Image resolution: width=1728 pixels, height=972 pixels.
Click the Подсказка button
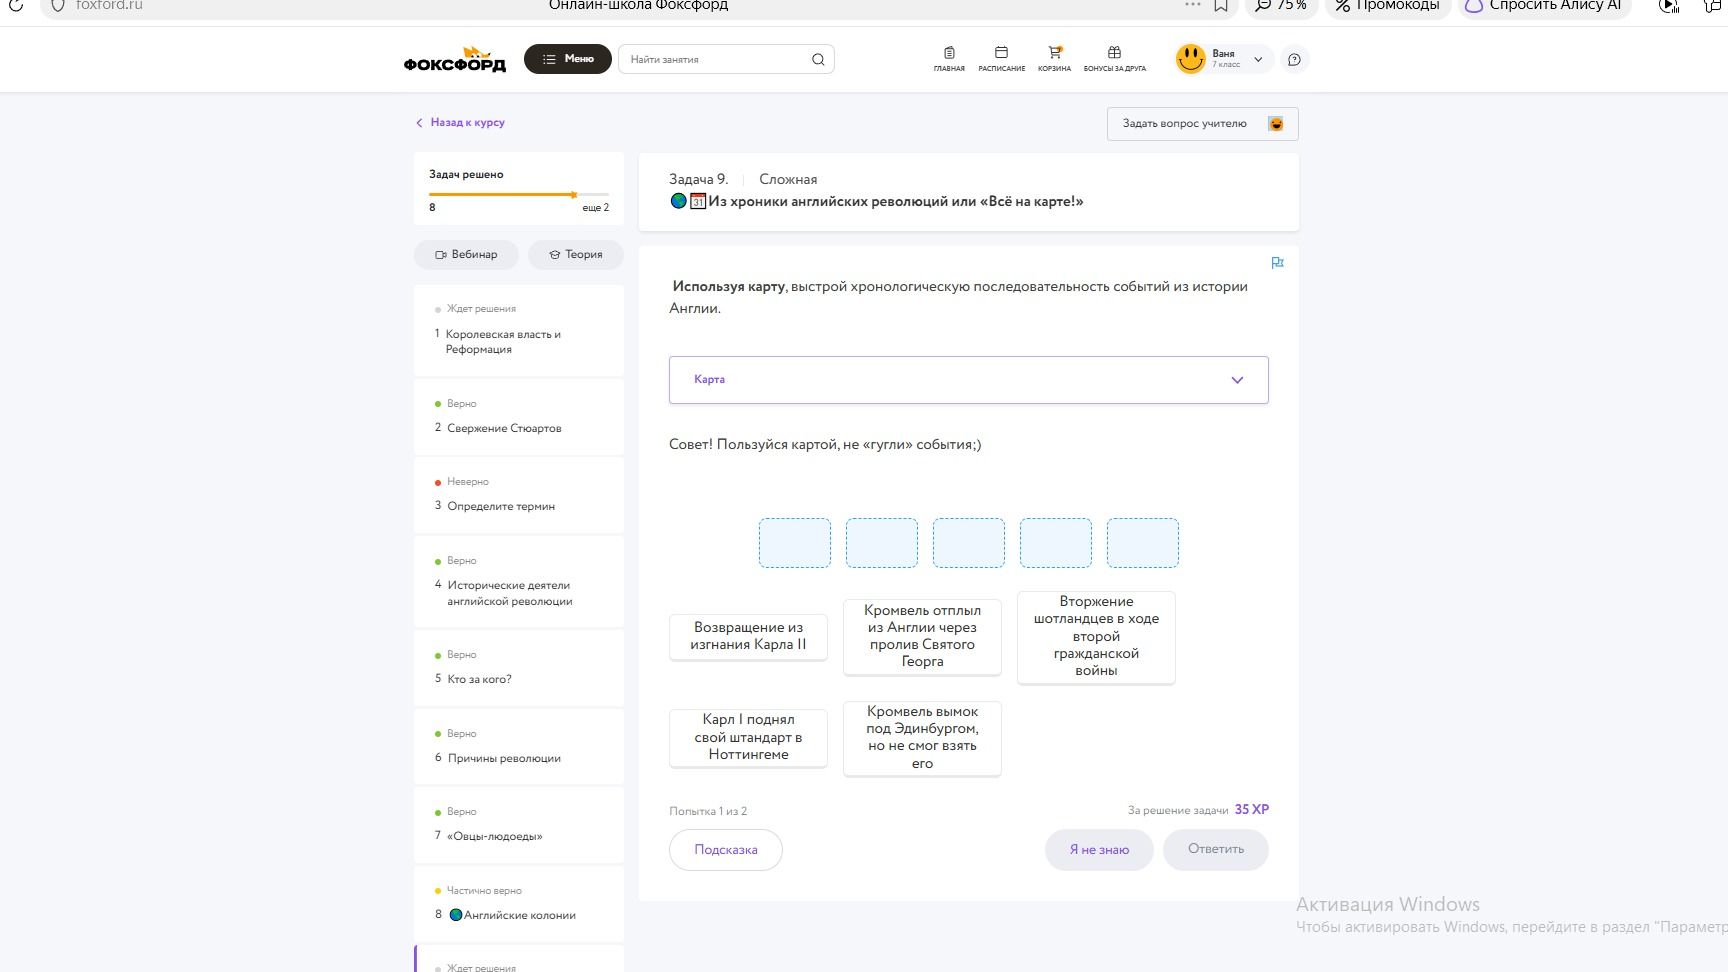pos(726,850)
